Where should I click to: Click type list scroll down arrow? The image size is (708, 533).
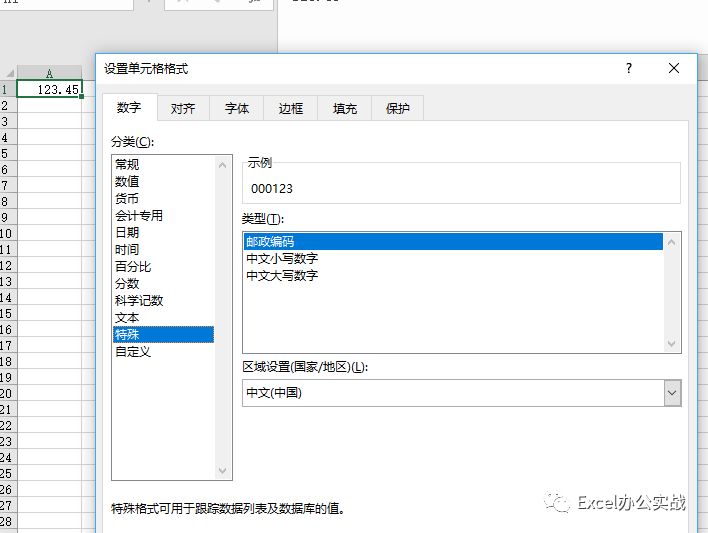671,344
